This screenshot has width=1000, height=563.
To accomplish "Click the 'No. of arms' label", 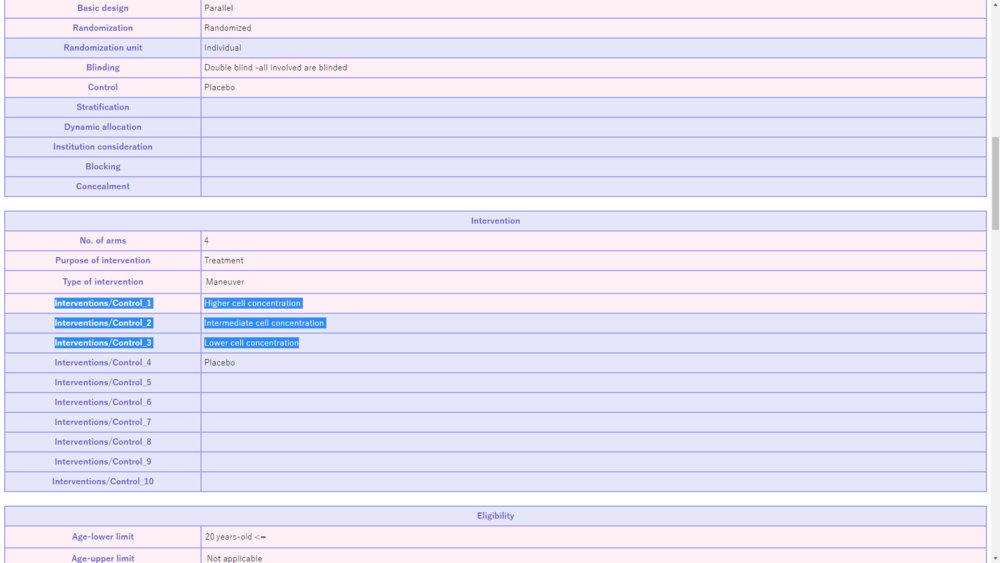I will 103,241.
